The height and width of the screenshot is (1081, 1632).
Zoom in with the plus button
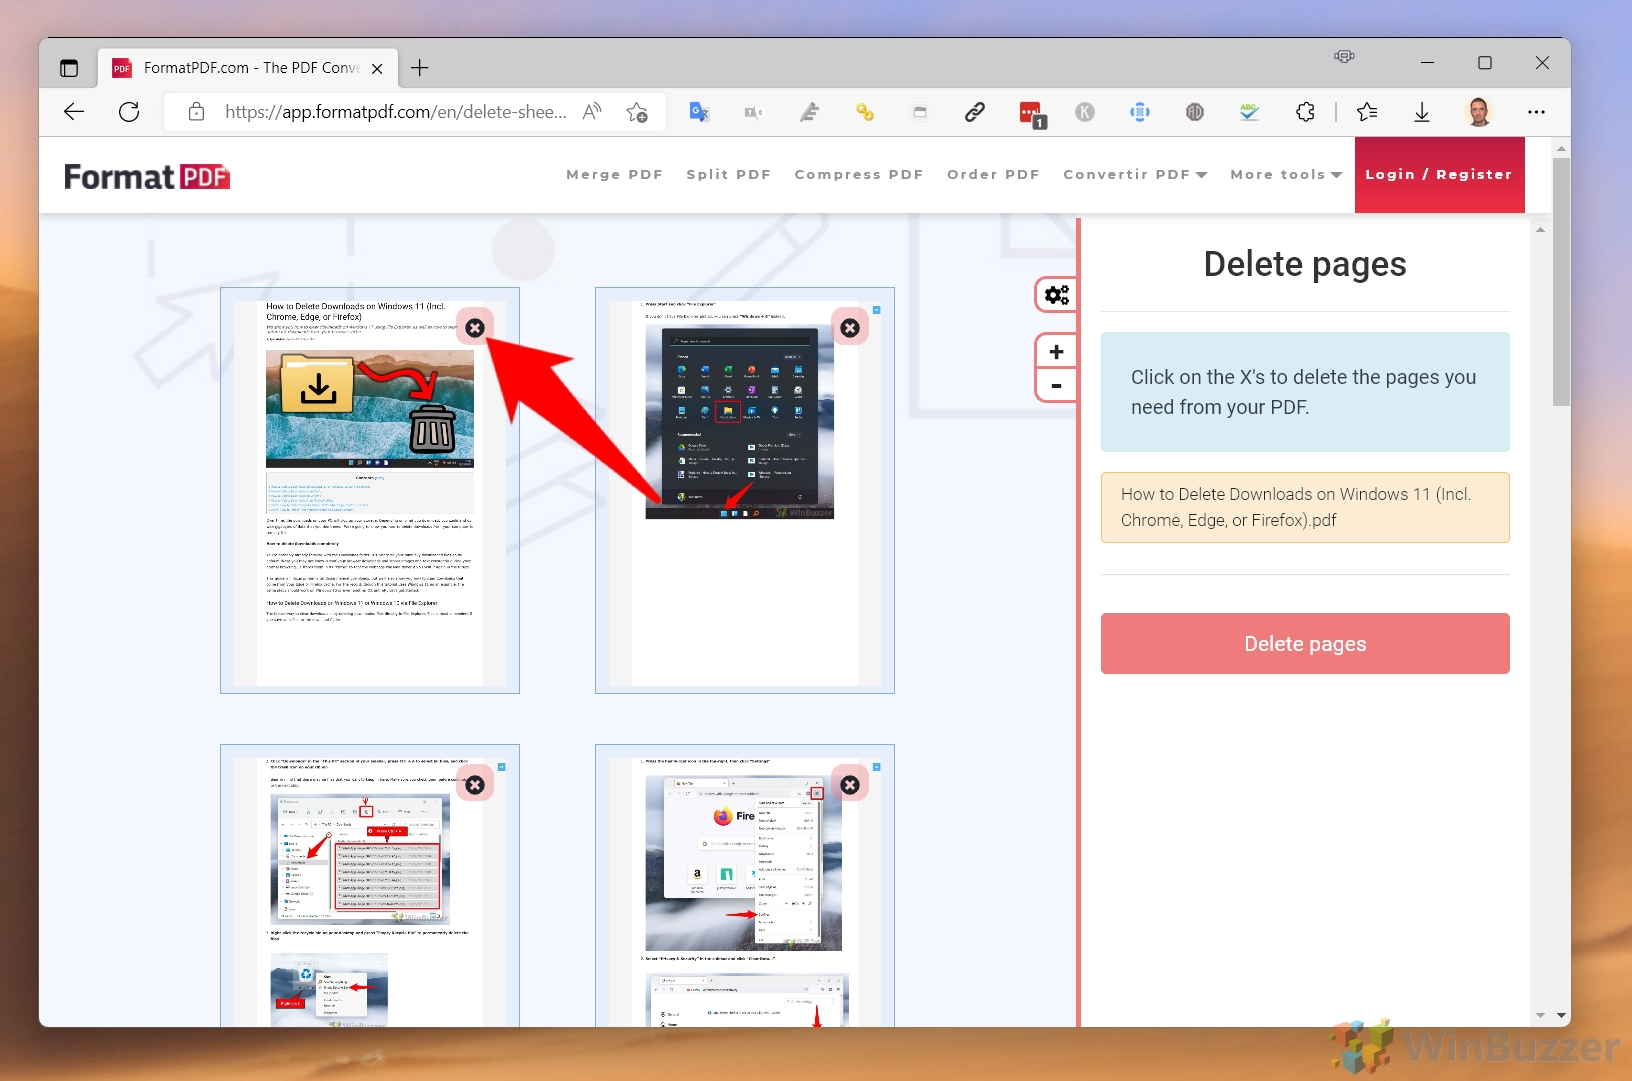click(1057, 352)
